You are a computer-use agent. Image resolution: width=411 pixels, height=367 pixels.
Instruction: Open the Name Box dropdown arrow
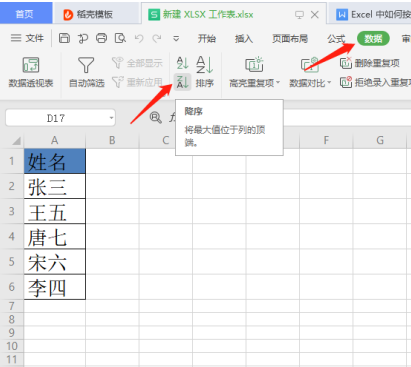(111, 118)
